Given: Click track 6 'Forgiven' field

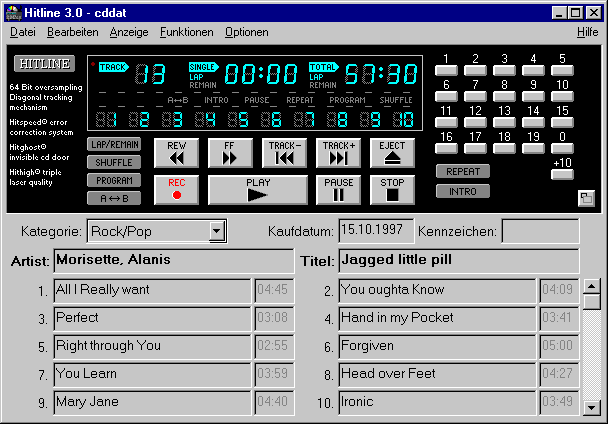Looking at the screenshot, I should point(437,347).
